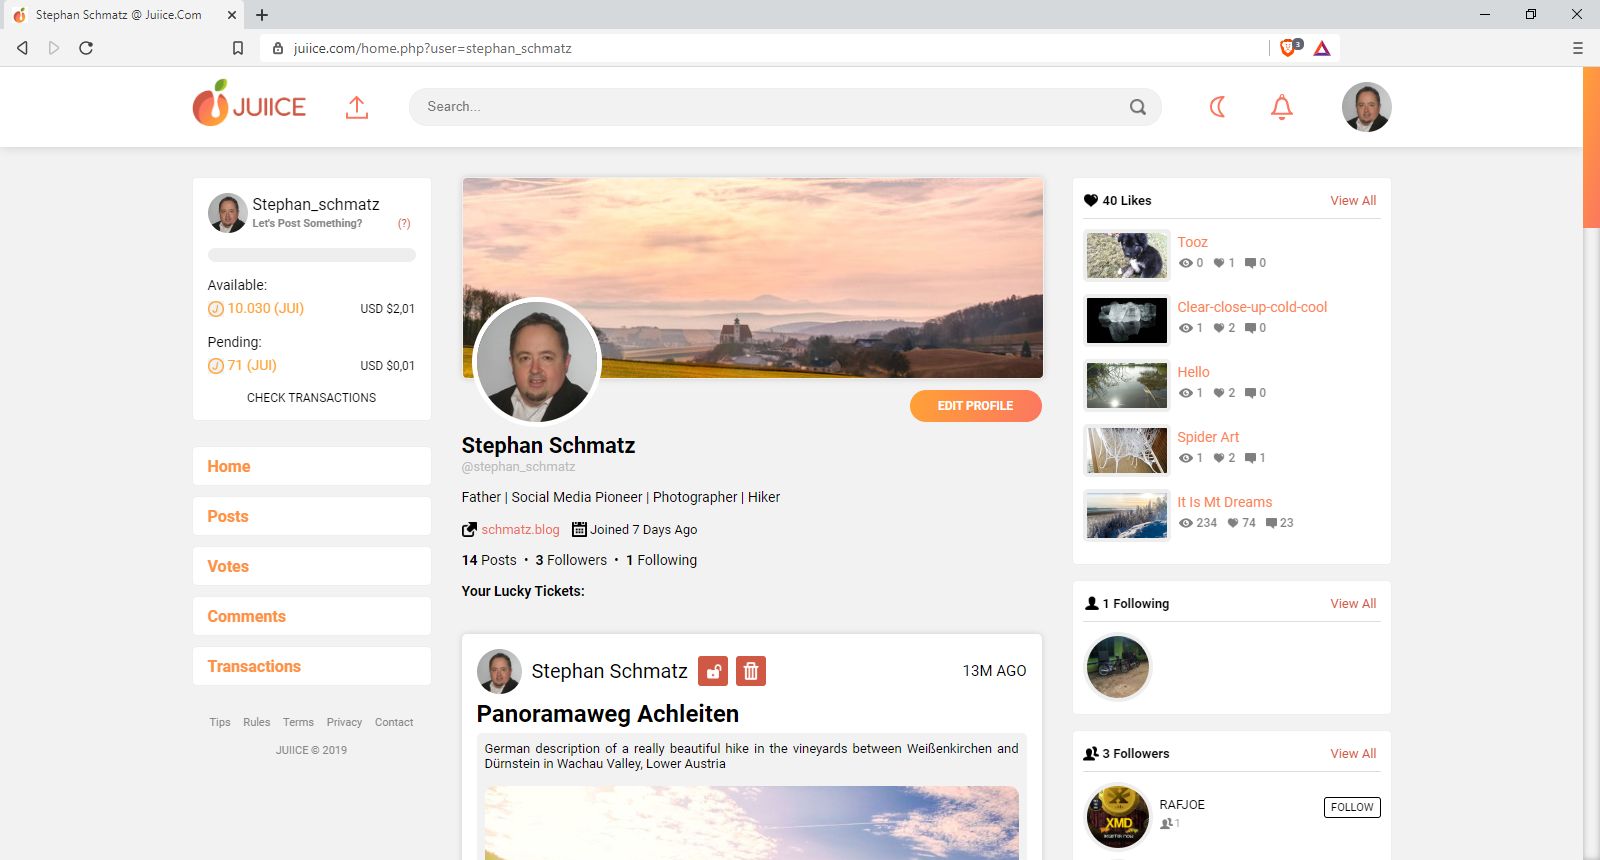
Task: Click the upload icon next to JUIICE logo
Action: (x=357, y=107)
